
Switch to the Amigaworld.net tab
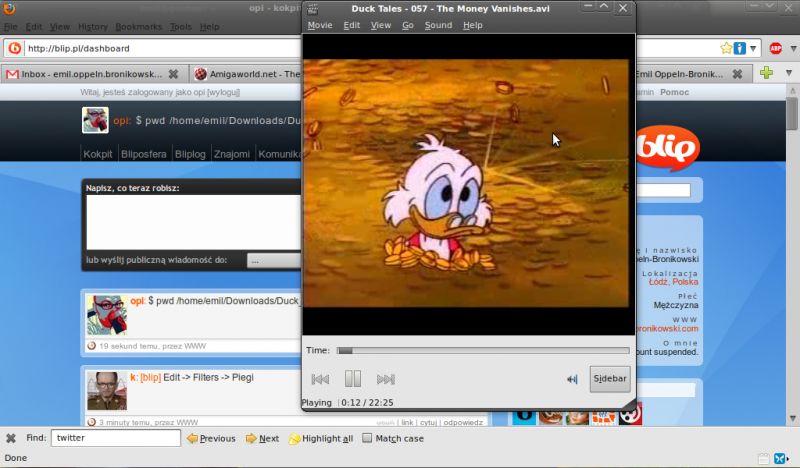[x=247, y=74]
